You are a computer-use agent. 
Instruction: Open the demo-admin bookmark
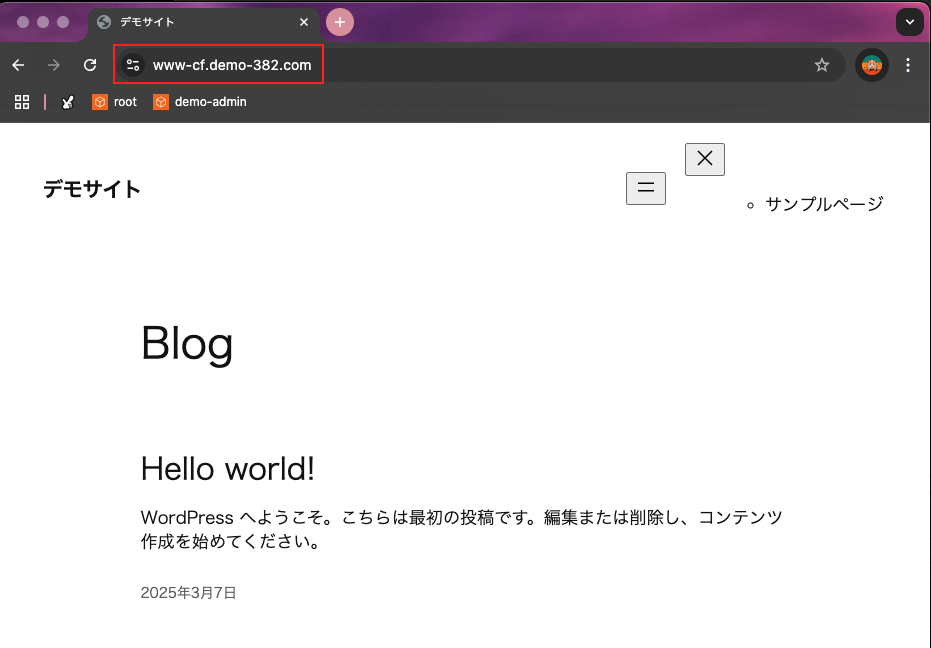(x=200, y=102)
